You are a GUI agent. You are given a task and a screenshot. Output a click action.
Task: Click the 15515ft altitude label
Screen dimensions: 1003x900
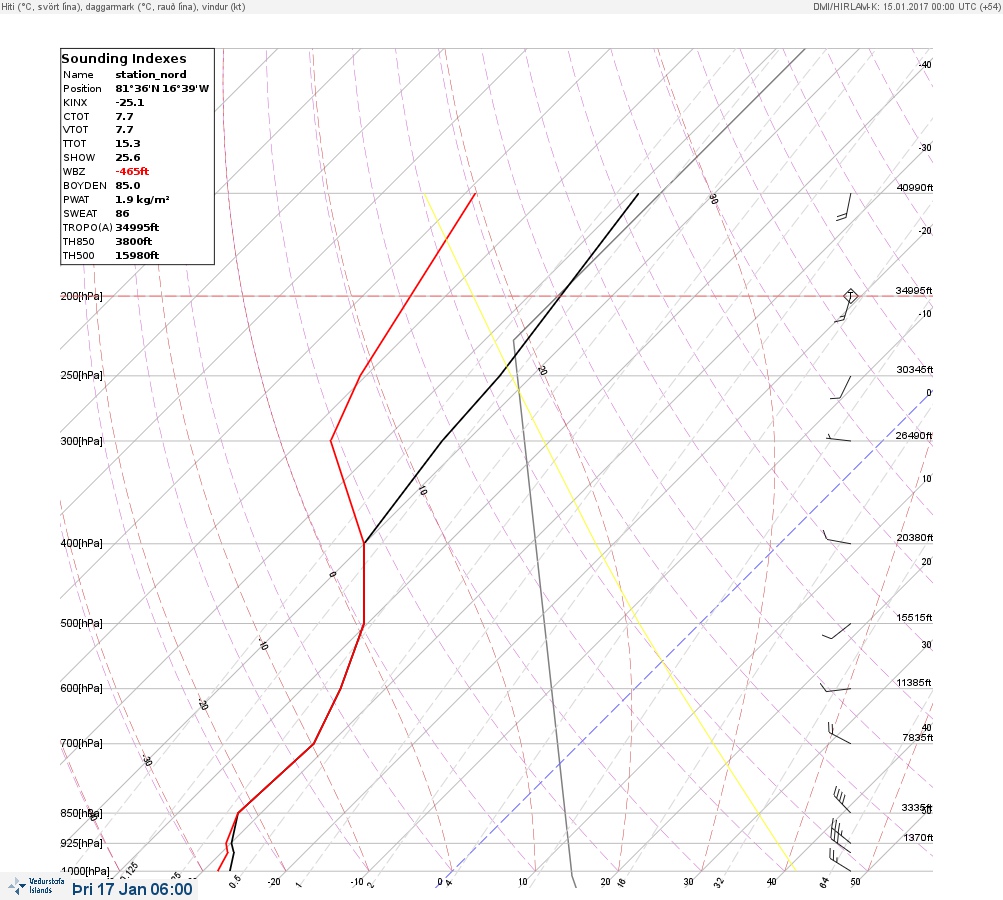[x=914, y=617]
